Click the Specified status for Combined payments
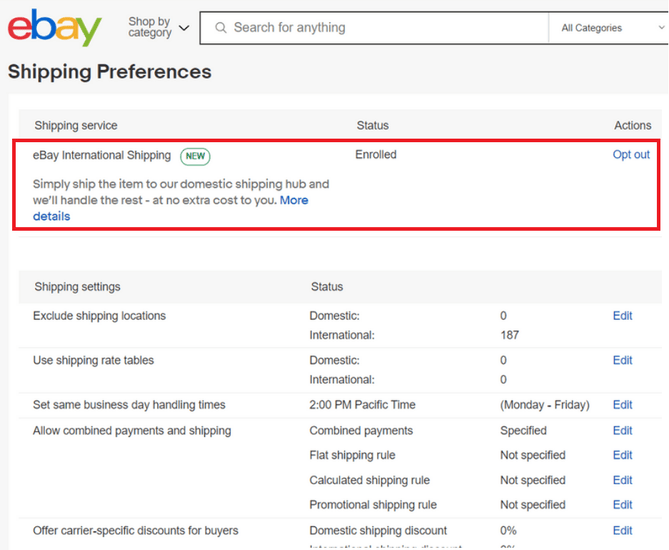 pyautogui.click(x=524, y=431)
